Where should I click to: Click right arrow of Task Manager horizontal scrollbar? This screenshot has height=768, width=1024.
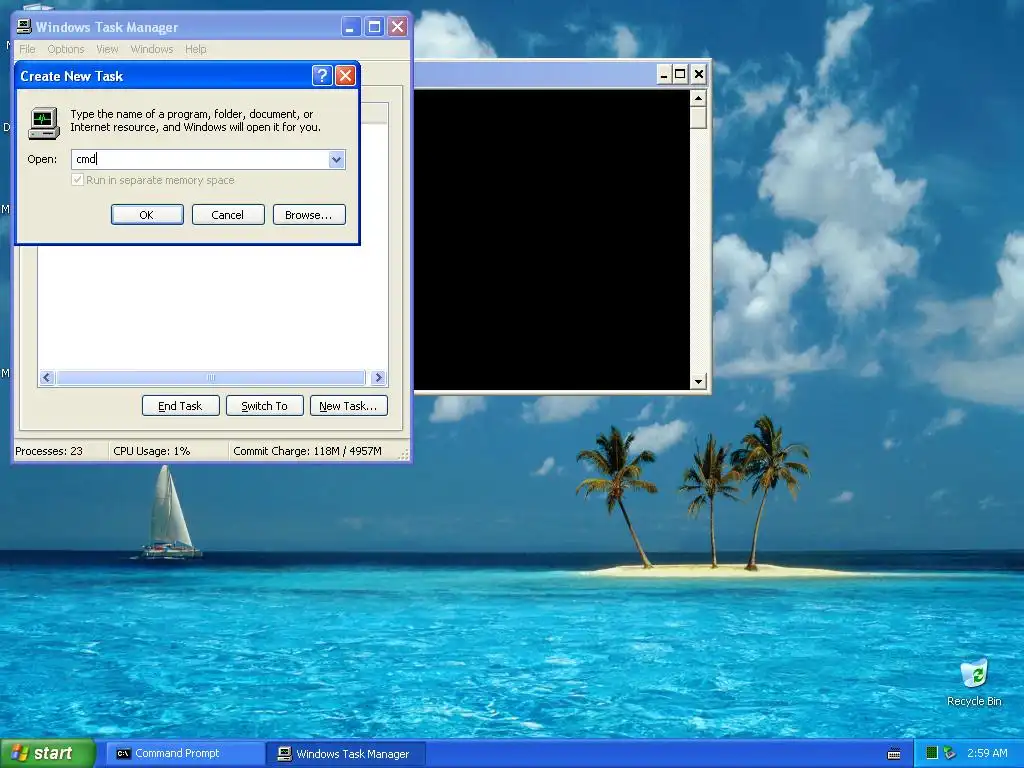pyautogui.click(x=378, y=377)
